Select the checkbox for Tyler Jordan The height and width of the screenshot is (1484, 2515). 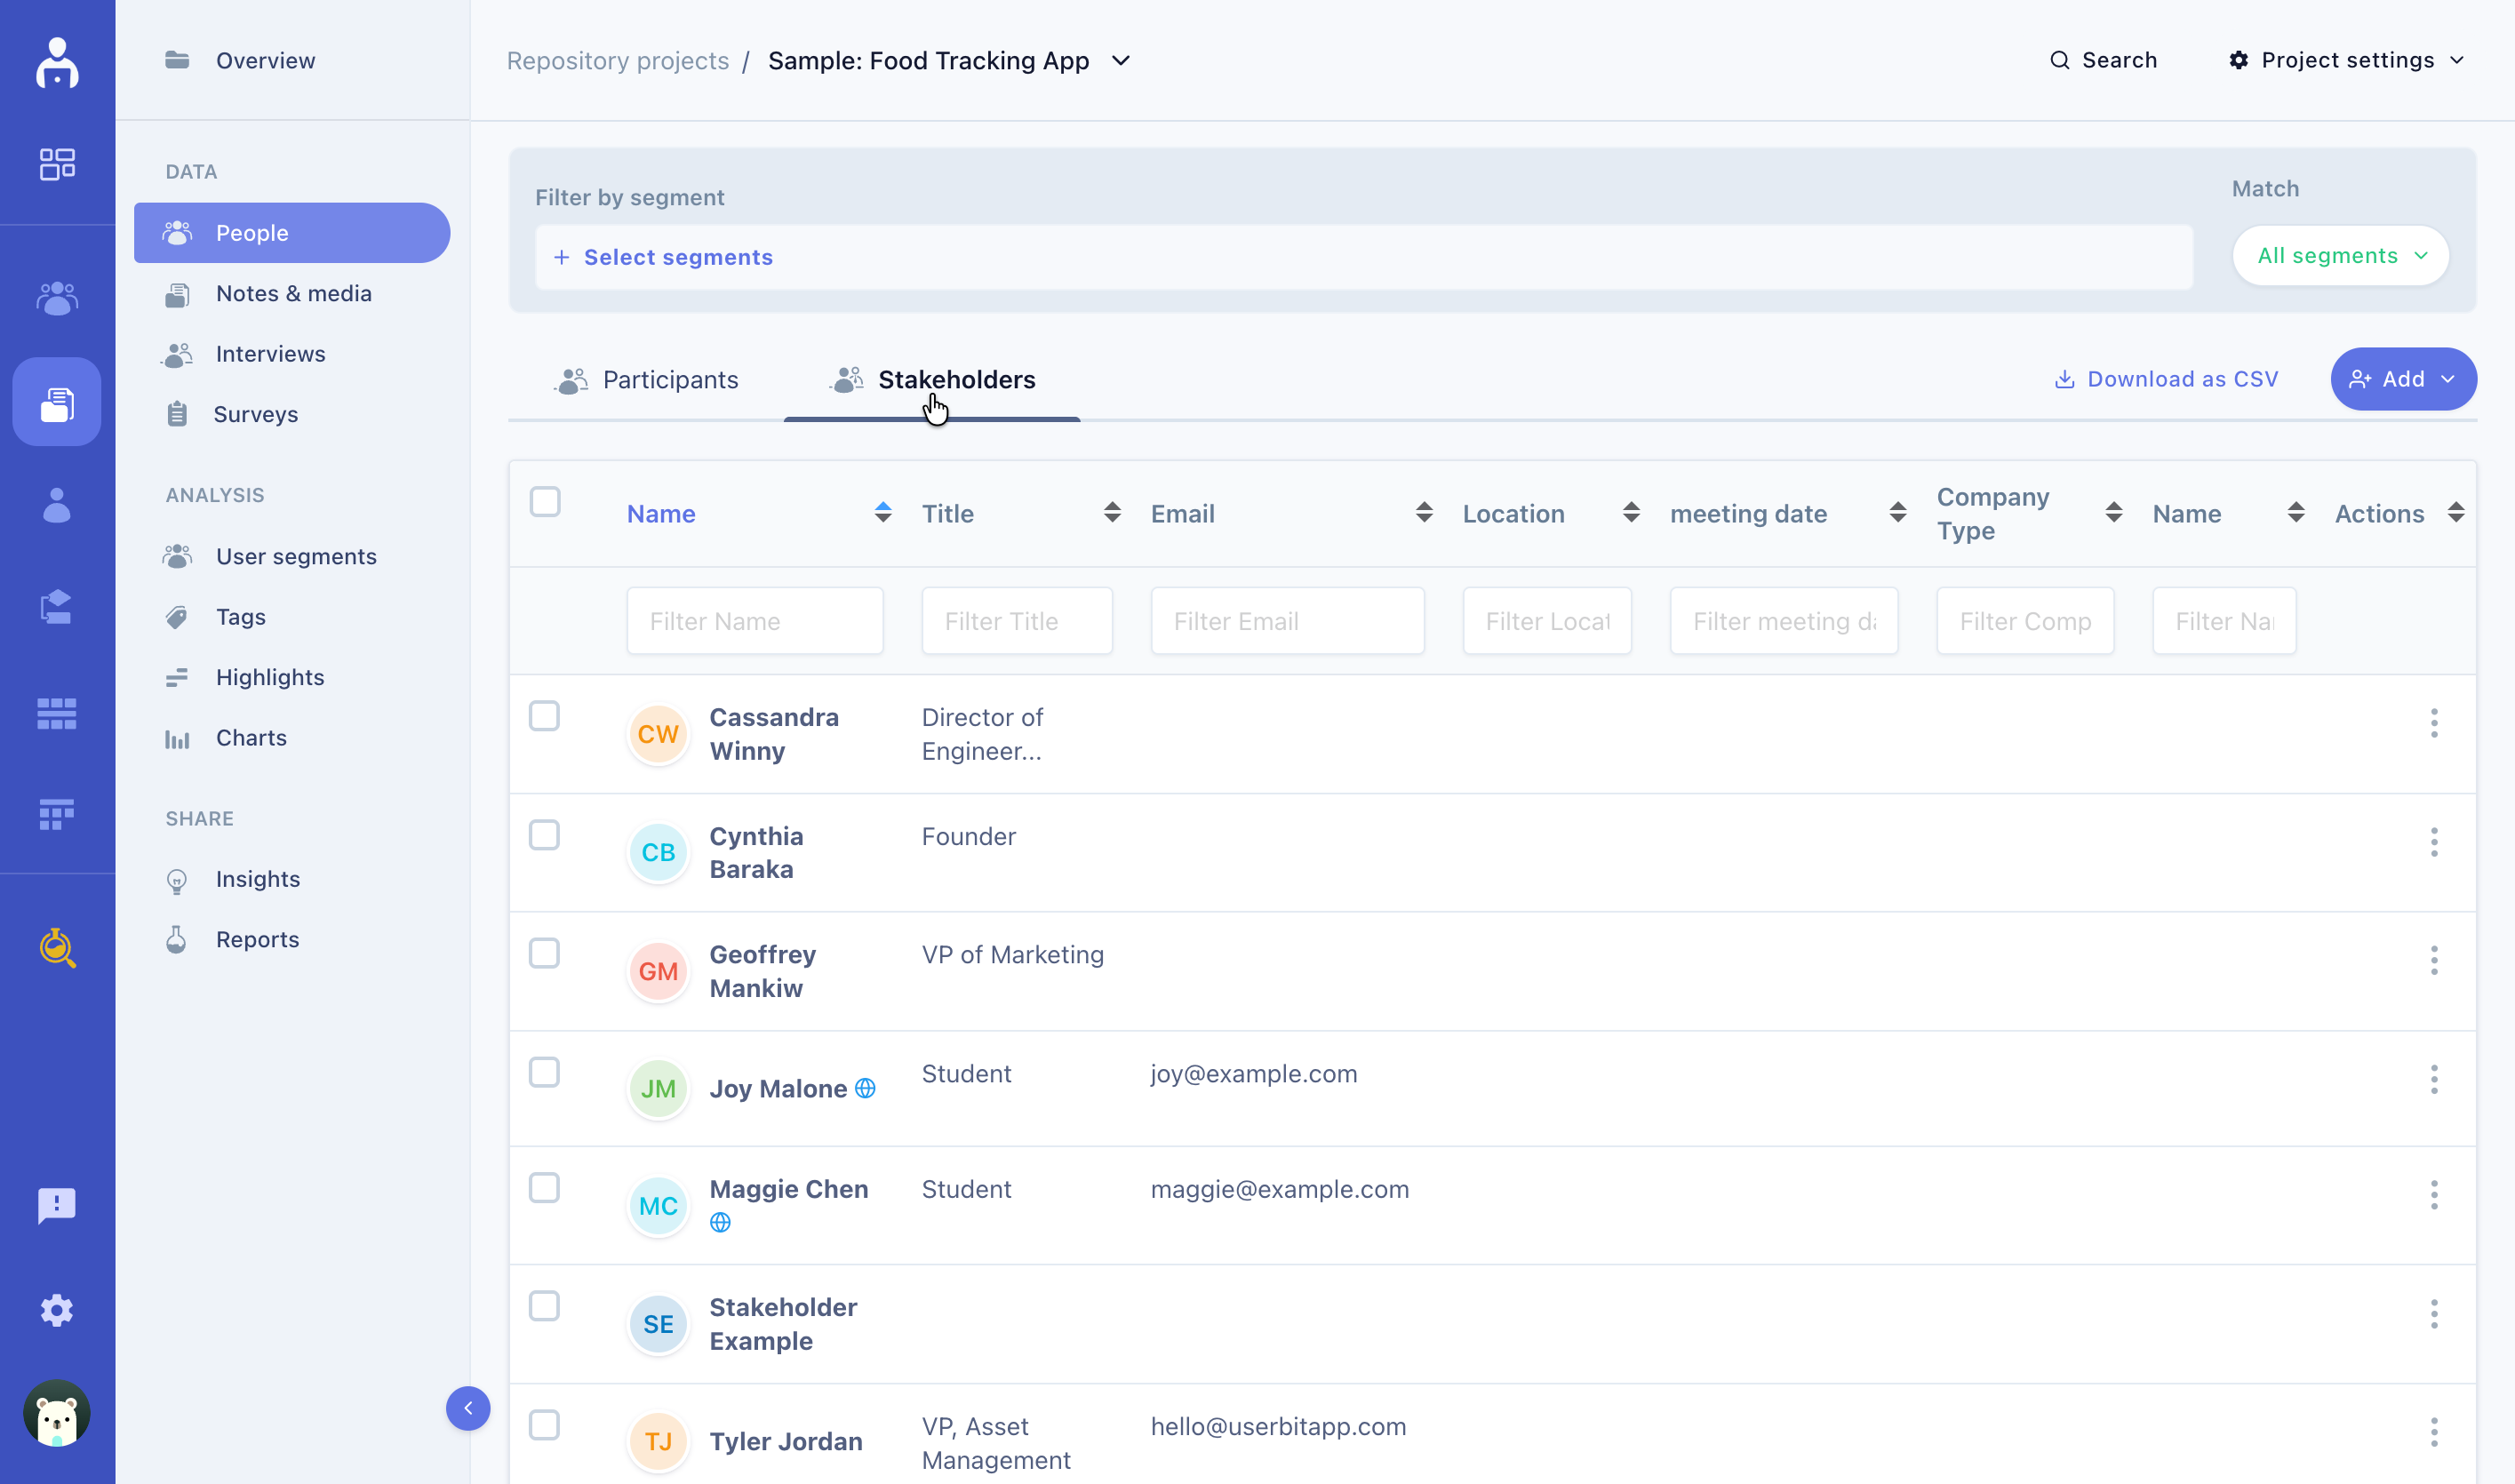[x=546, y=1424]
